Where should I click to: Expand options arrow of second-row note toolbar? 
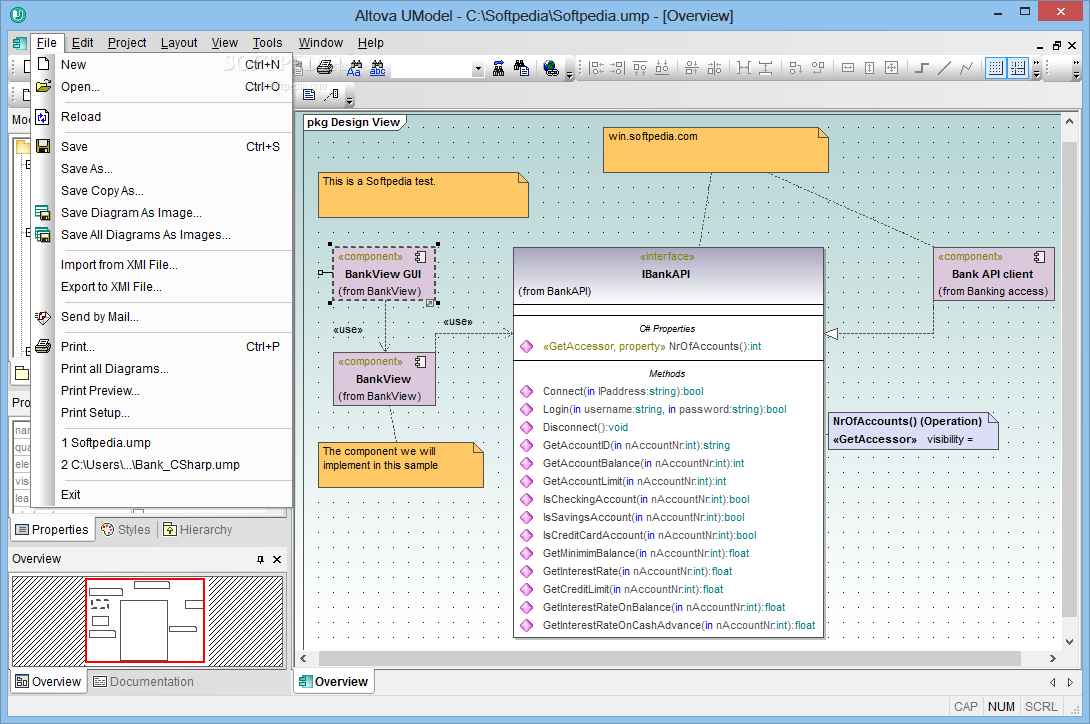pyautogui.click(x=350, y=101)
